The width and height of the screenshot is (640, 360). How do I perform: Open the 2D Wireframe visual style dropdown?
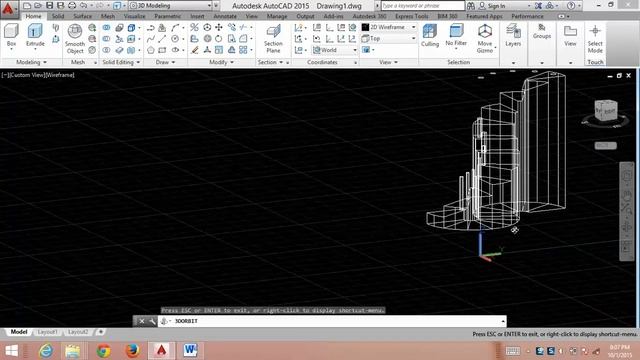389,27
